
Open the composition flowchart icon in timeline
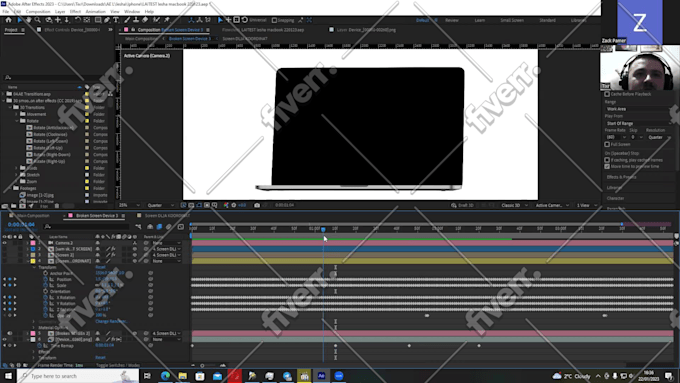(138, 226)
